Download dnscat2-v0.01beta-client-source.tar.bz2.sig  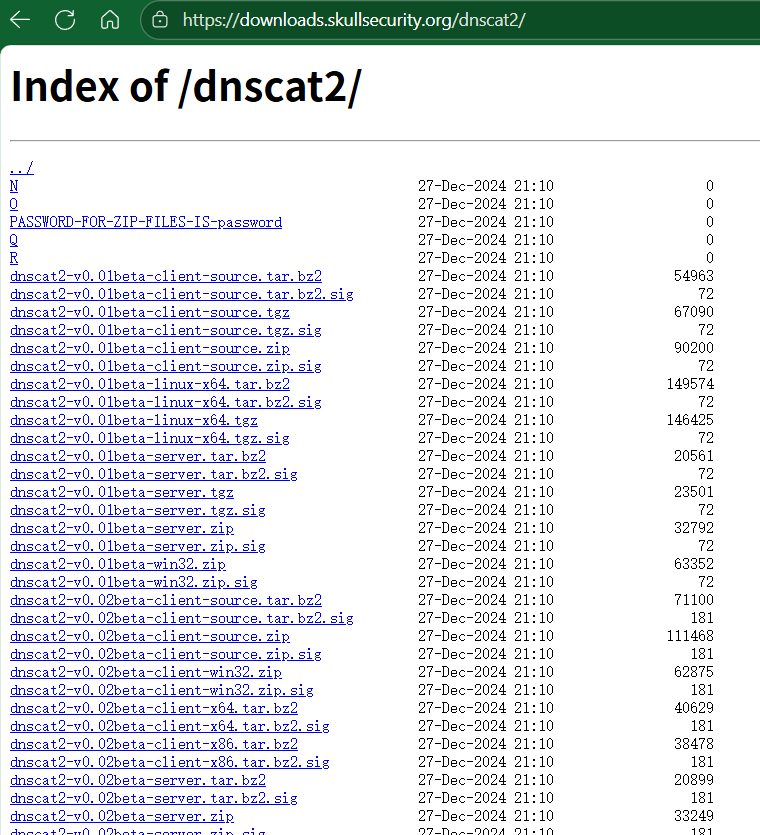[x=182, y=294]
